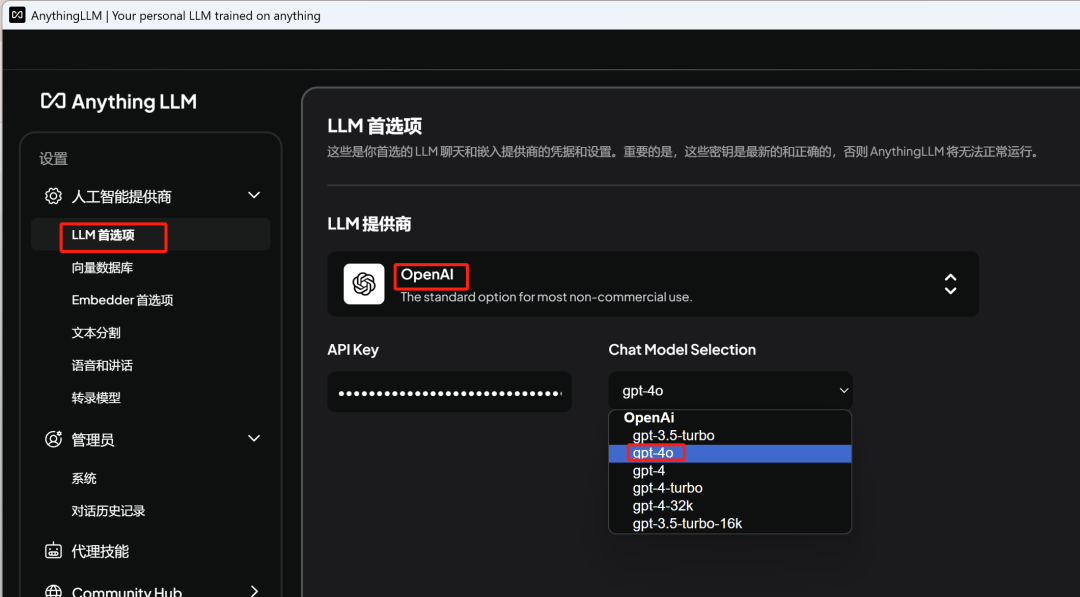Click the AnythingLLM title bar app icon
The width and height of the screenshot is (1080, 597).
17,15
